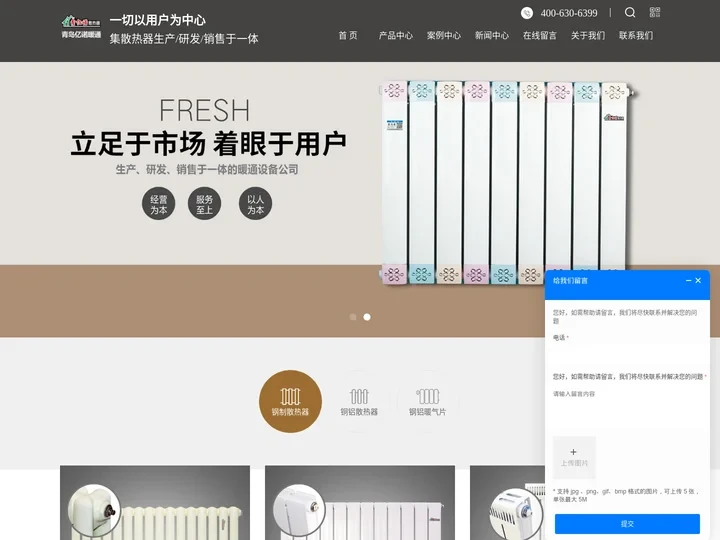
Task: Click the 经营为本 round badge
Action: (158, 203)
